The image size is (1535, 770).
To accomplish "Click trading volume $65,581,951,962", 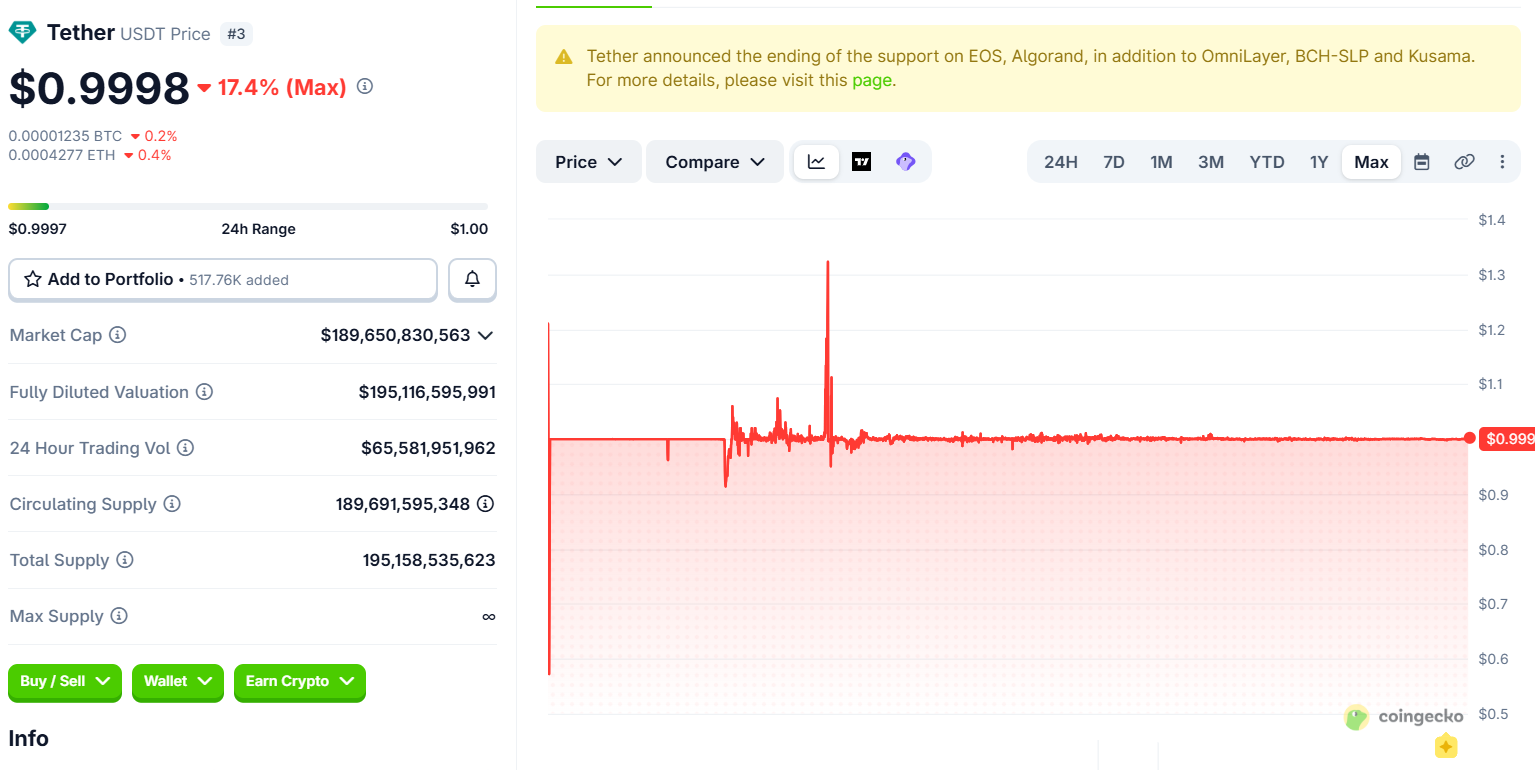I will (428, 448).
